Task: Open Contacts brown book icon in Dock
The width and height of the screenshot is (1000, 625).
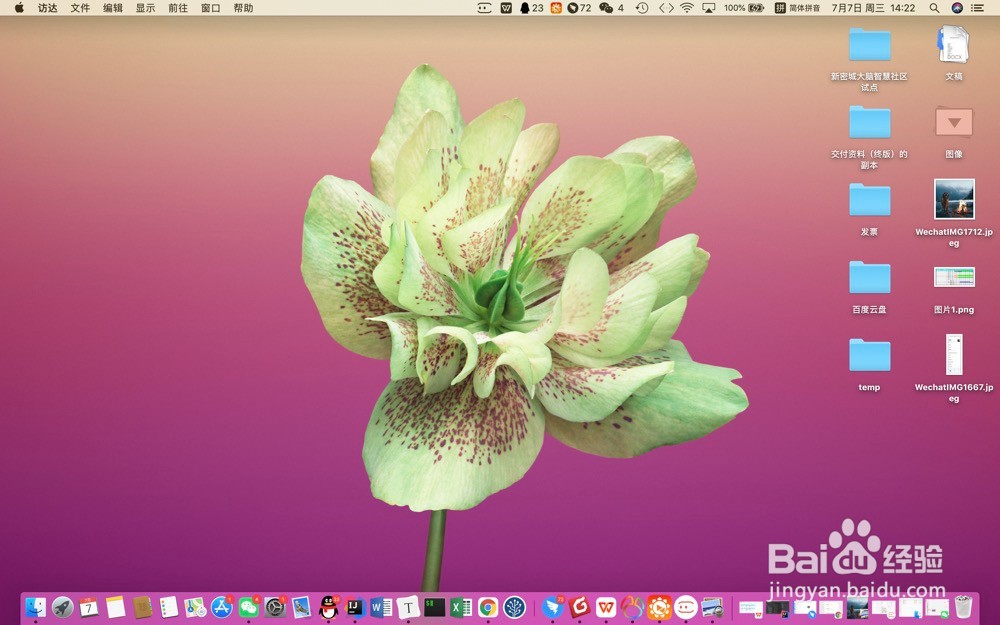Action: (142, 607)
